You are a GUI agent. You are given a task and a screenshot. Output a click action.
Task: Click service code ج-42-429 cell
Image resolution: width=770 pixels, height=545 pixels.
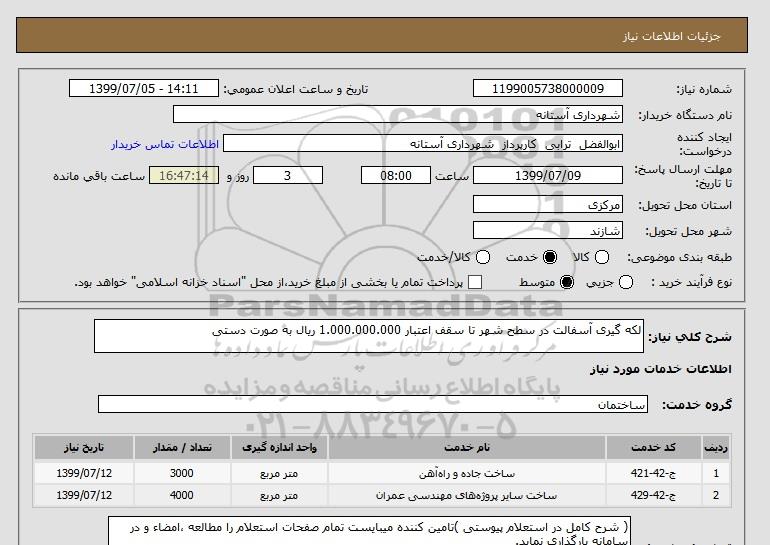(x=653, y=495)
